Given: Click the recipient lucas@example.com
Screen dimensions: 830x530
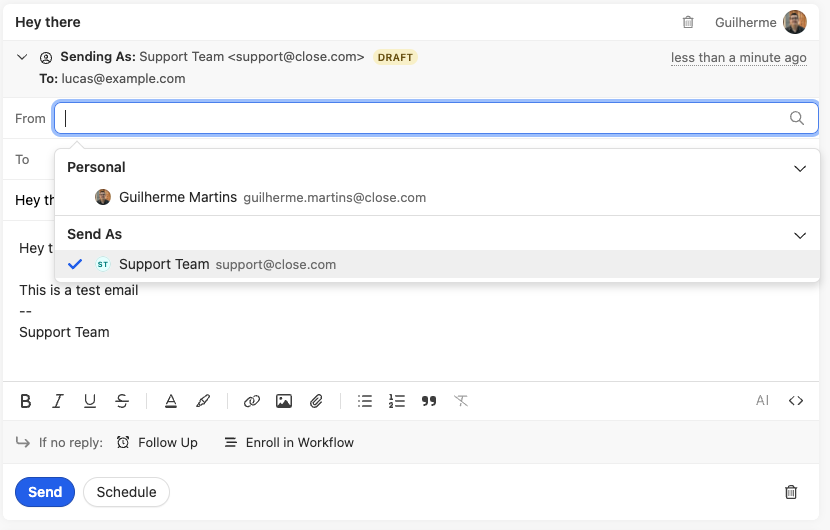Looking at the screenshot, I should click(x=123, y=78).
